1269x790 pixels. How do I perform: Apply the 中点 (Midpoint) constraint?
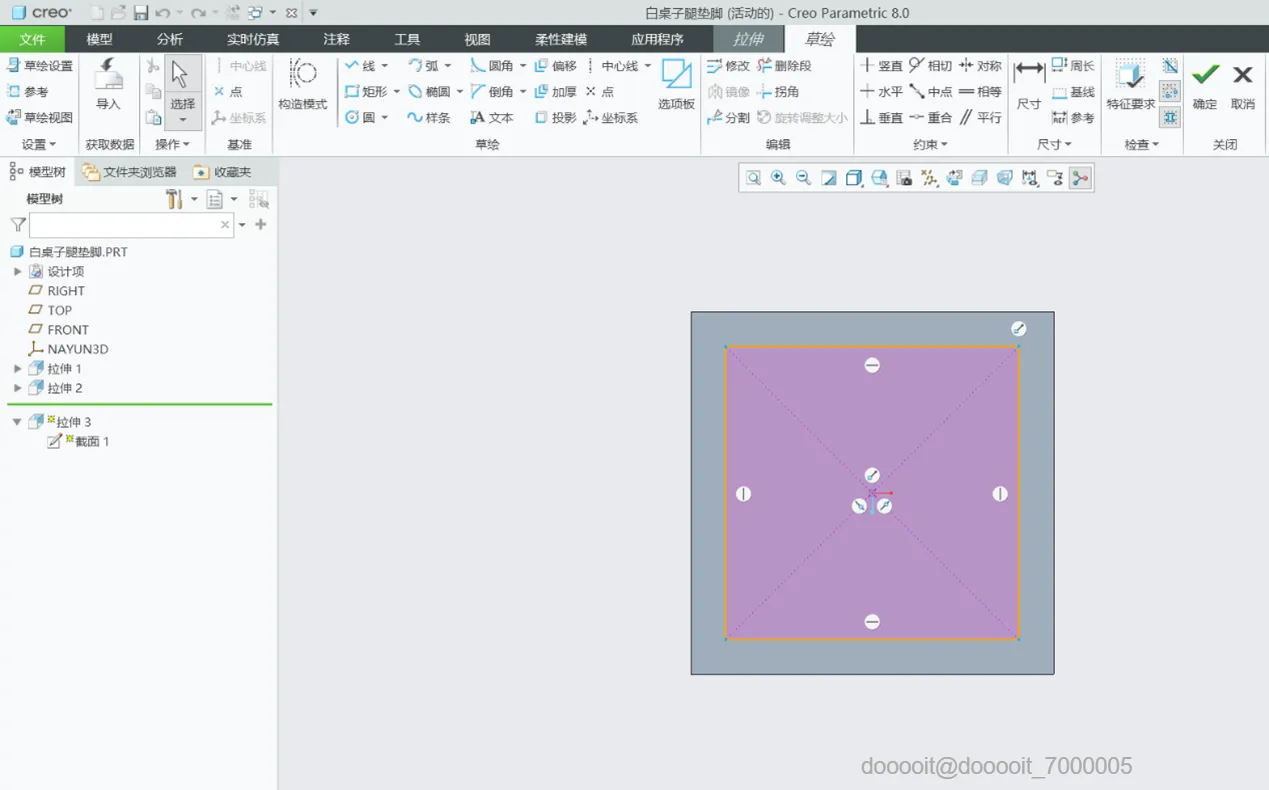pyautogui.click(x=930, y=92)
